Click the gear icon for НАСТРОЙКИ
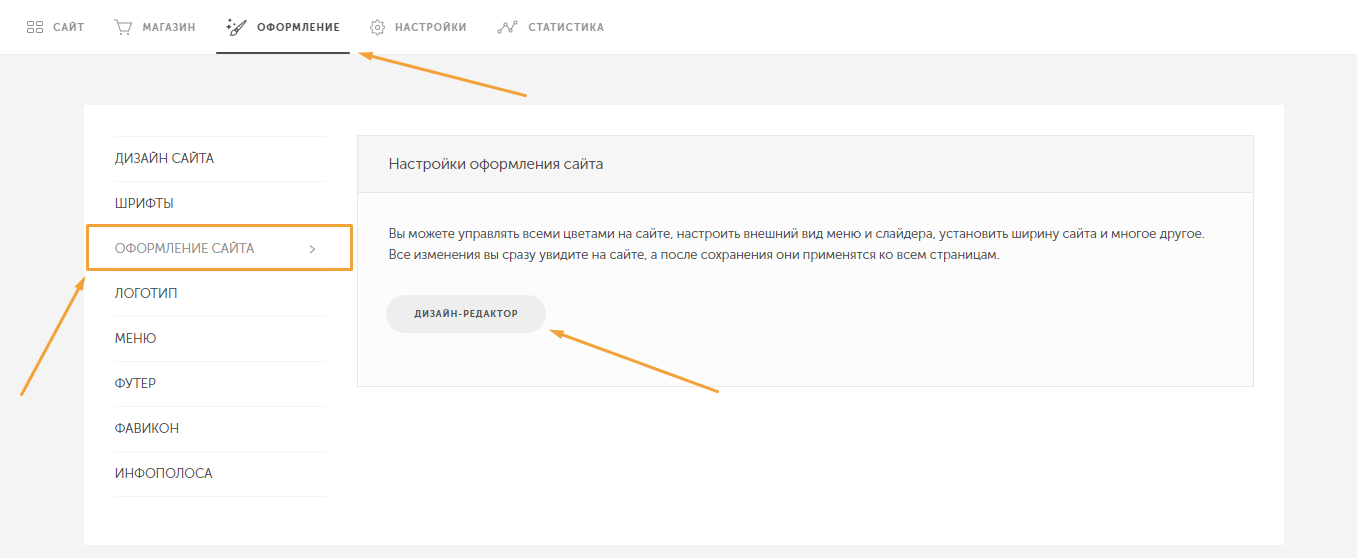Image resolution: width=1357 pixels, height=558 pixels. (x=377, y=27)
